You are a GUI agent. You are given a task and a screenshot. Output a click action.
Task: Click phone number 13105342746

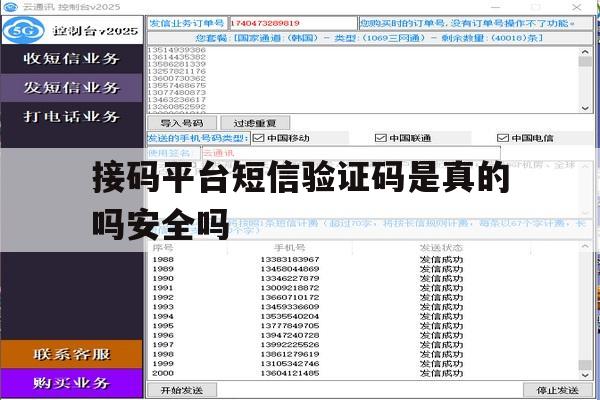pos(290,363)
